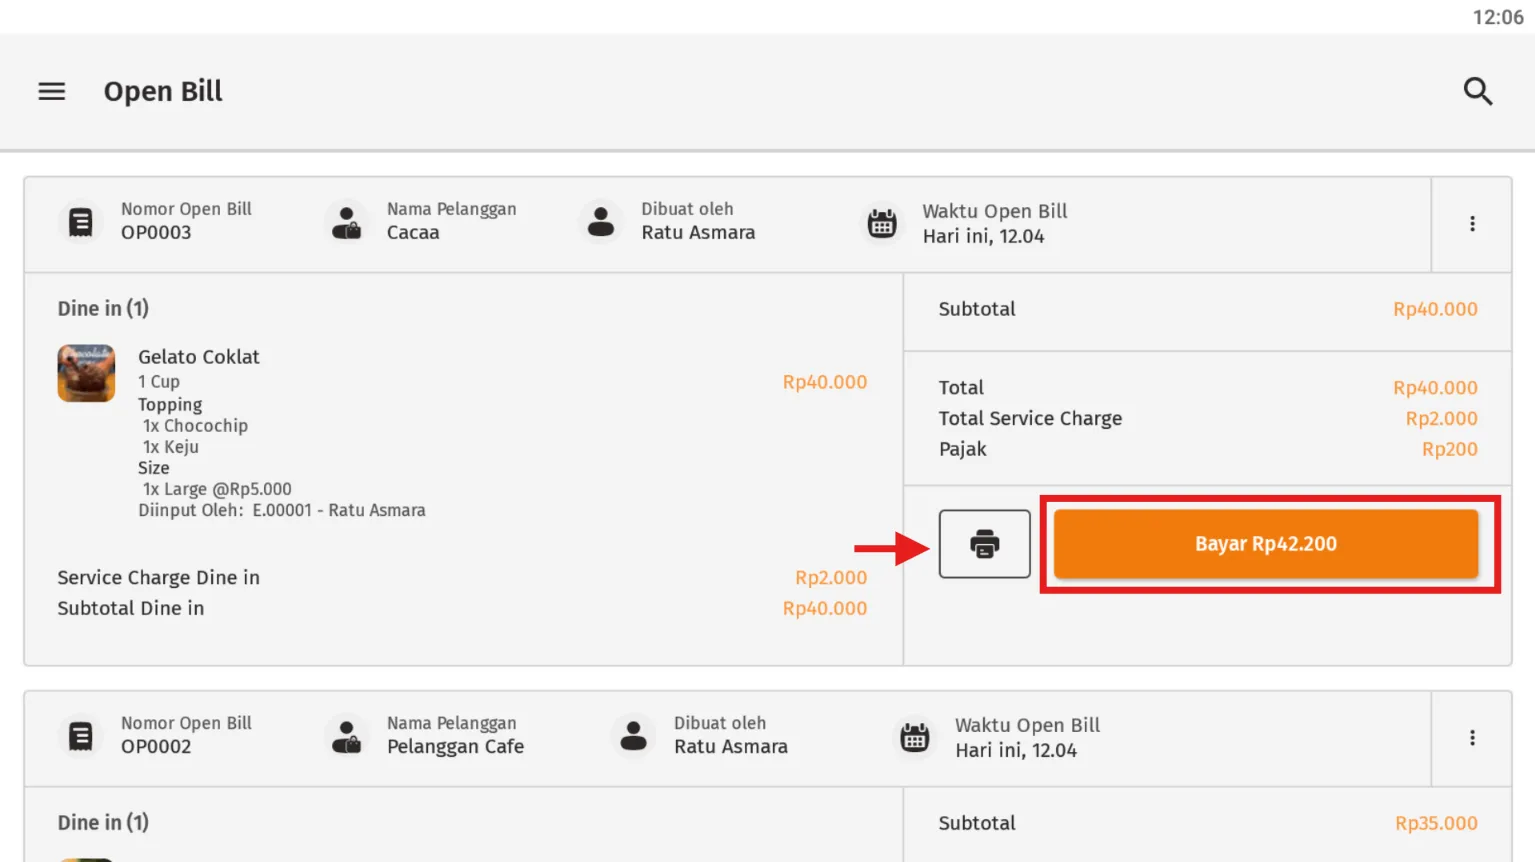Click the Rp35.000 subtotal of OP0002

tap(1436, 824)
